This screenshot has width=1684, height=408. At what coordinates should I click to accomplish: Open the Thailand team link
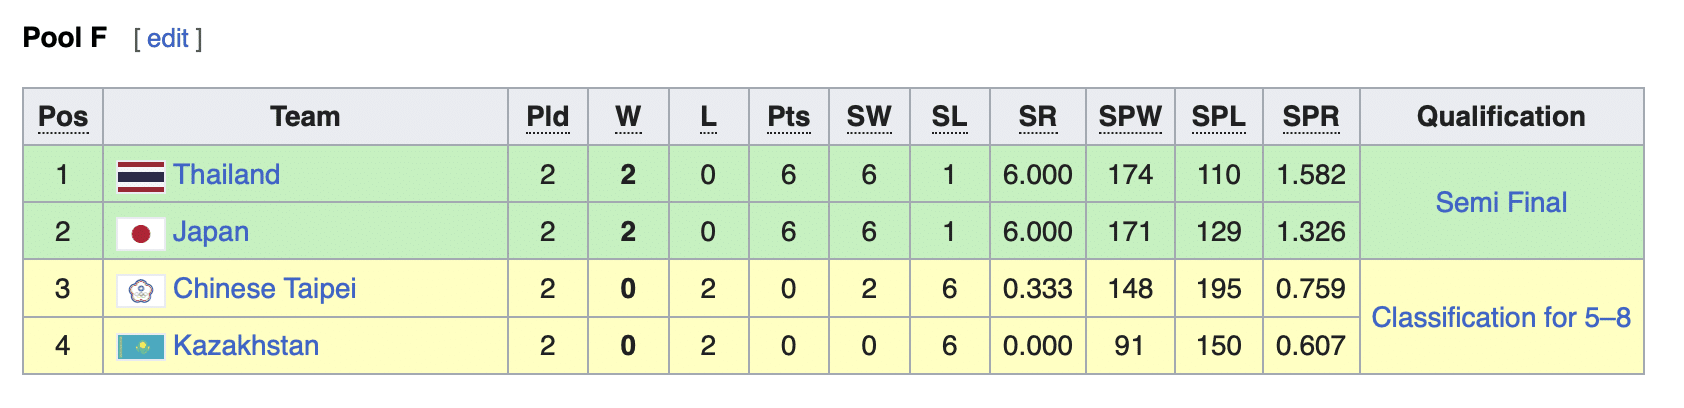(226, 175)
